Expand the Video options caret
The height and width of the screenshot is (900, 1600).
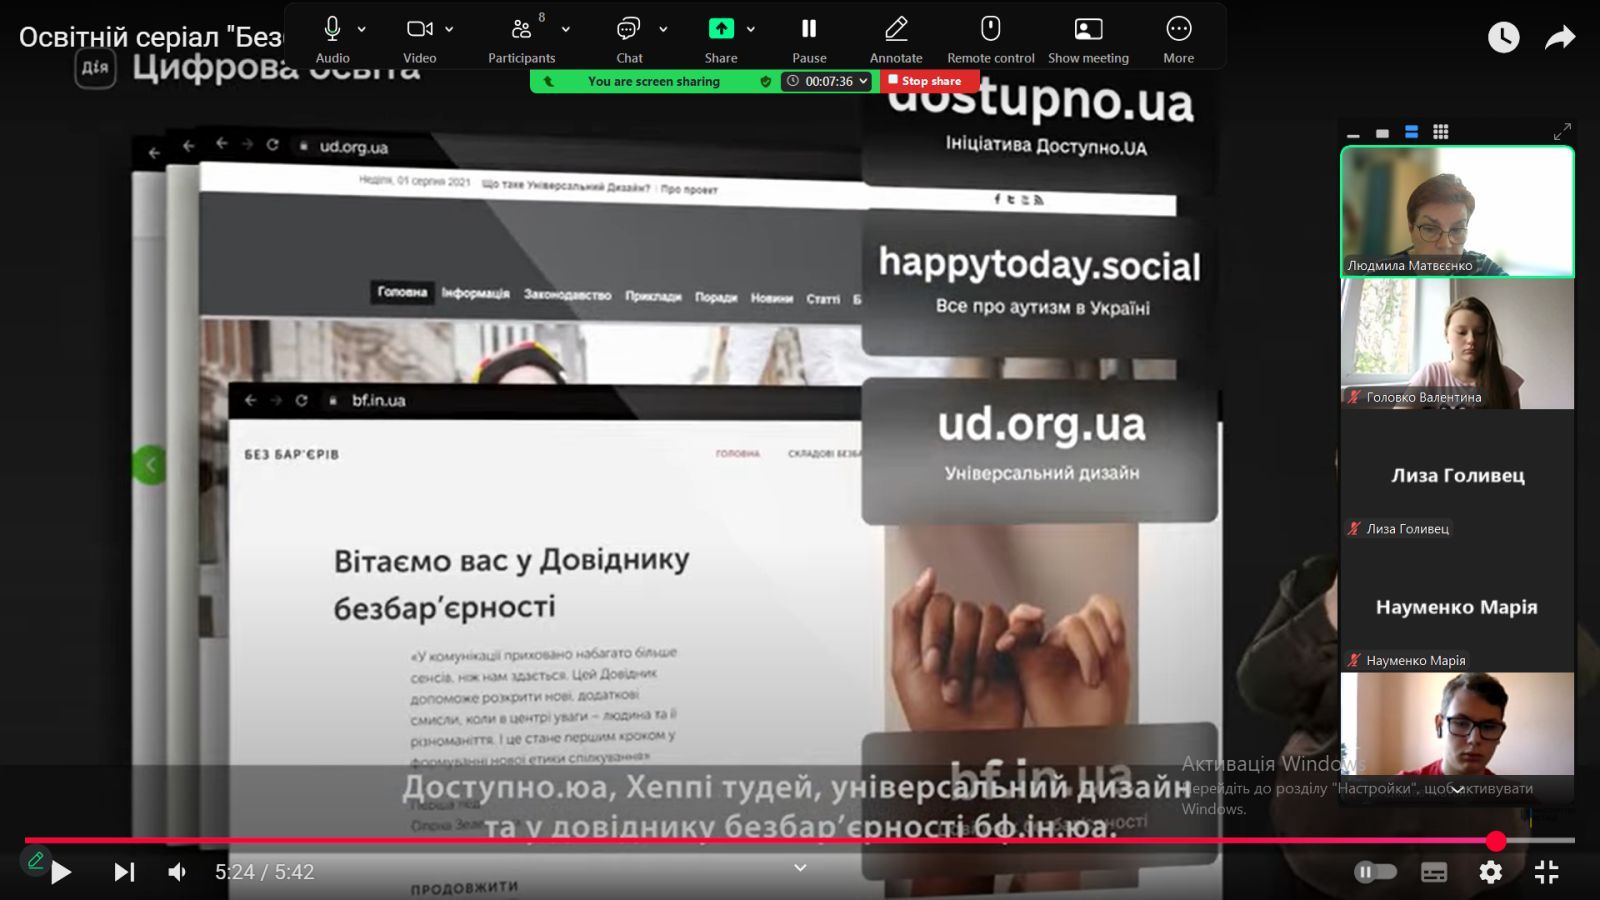point(450,30)
